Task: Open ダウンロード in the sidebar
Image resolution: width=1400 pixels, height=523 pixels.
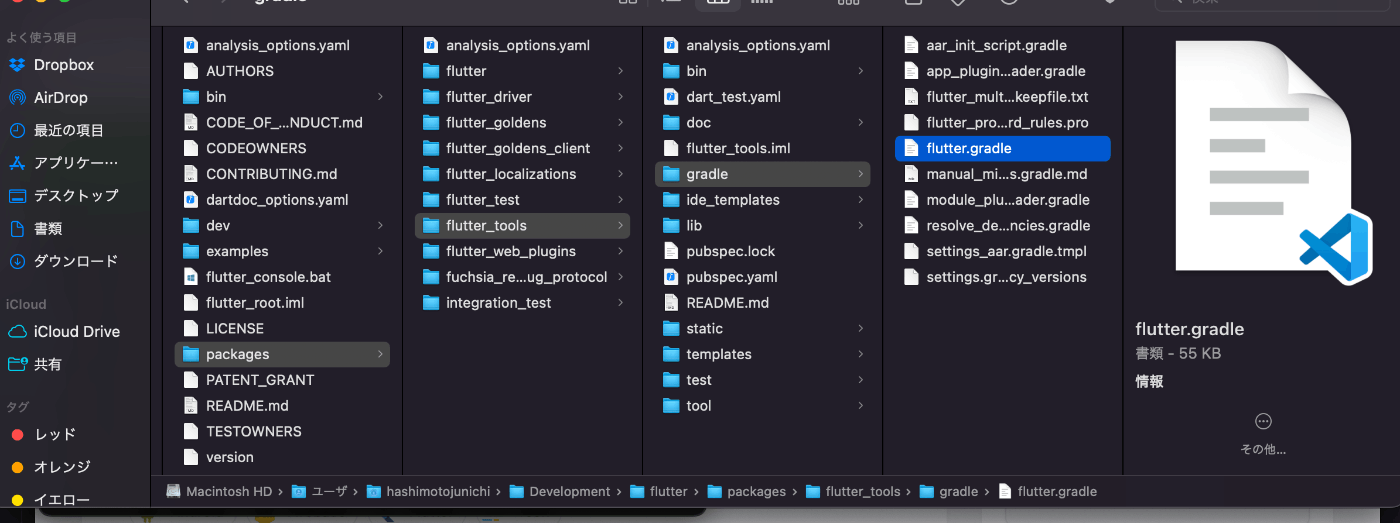Action: pyautogui.click(x=76, y=261)
